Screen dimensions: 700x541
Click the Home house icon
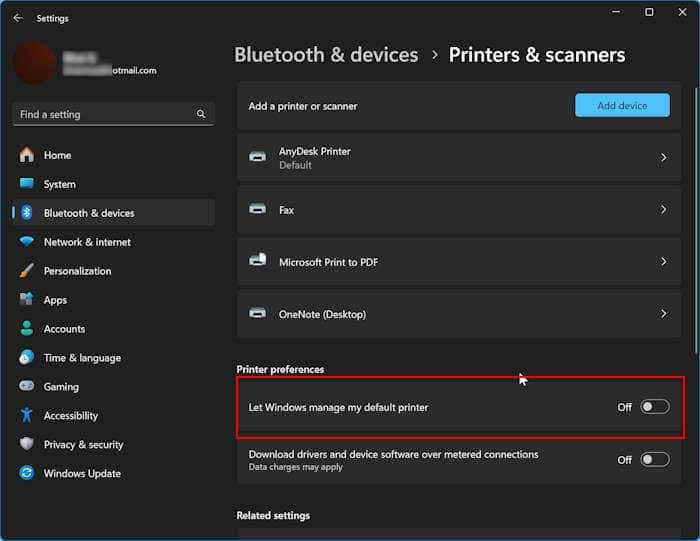pyautogui.click(x=27, y=155)
